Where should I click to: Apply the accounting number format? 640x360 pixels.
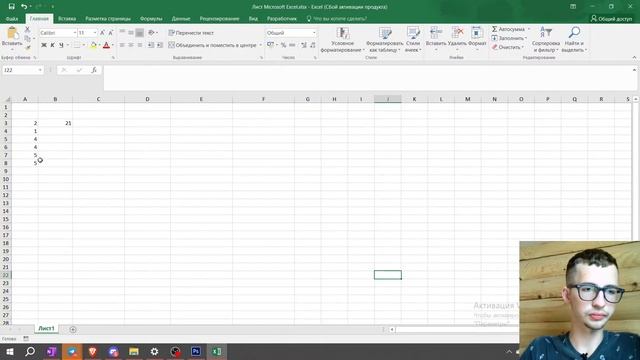(x=270, y=45)
